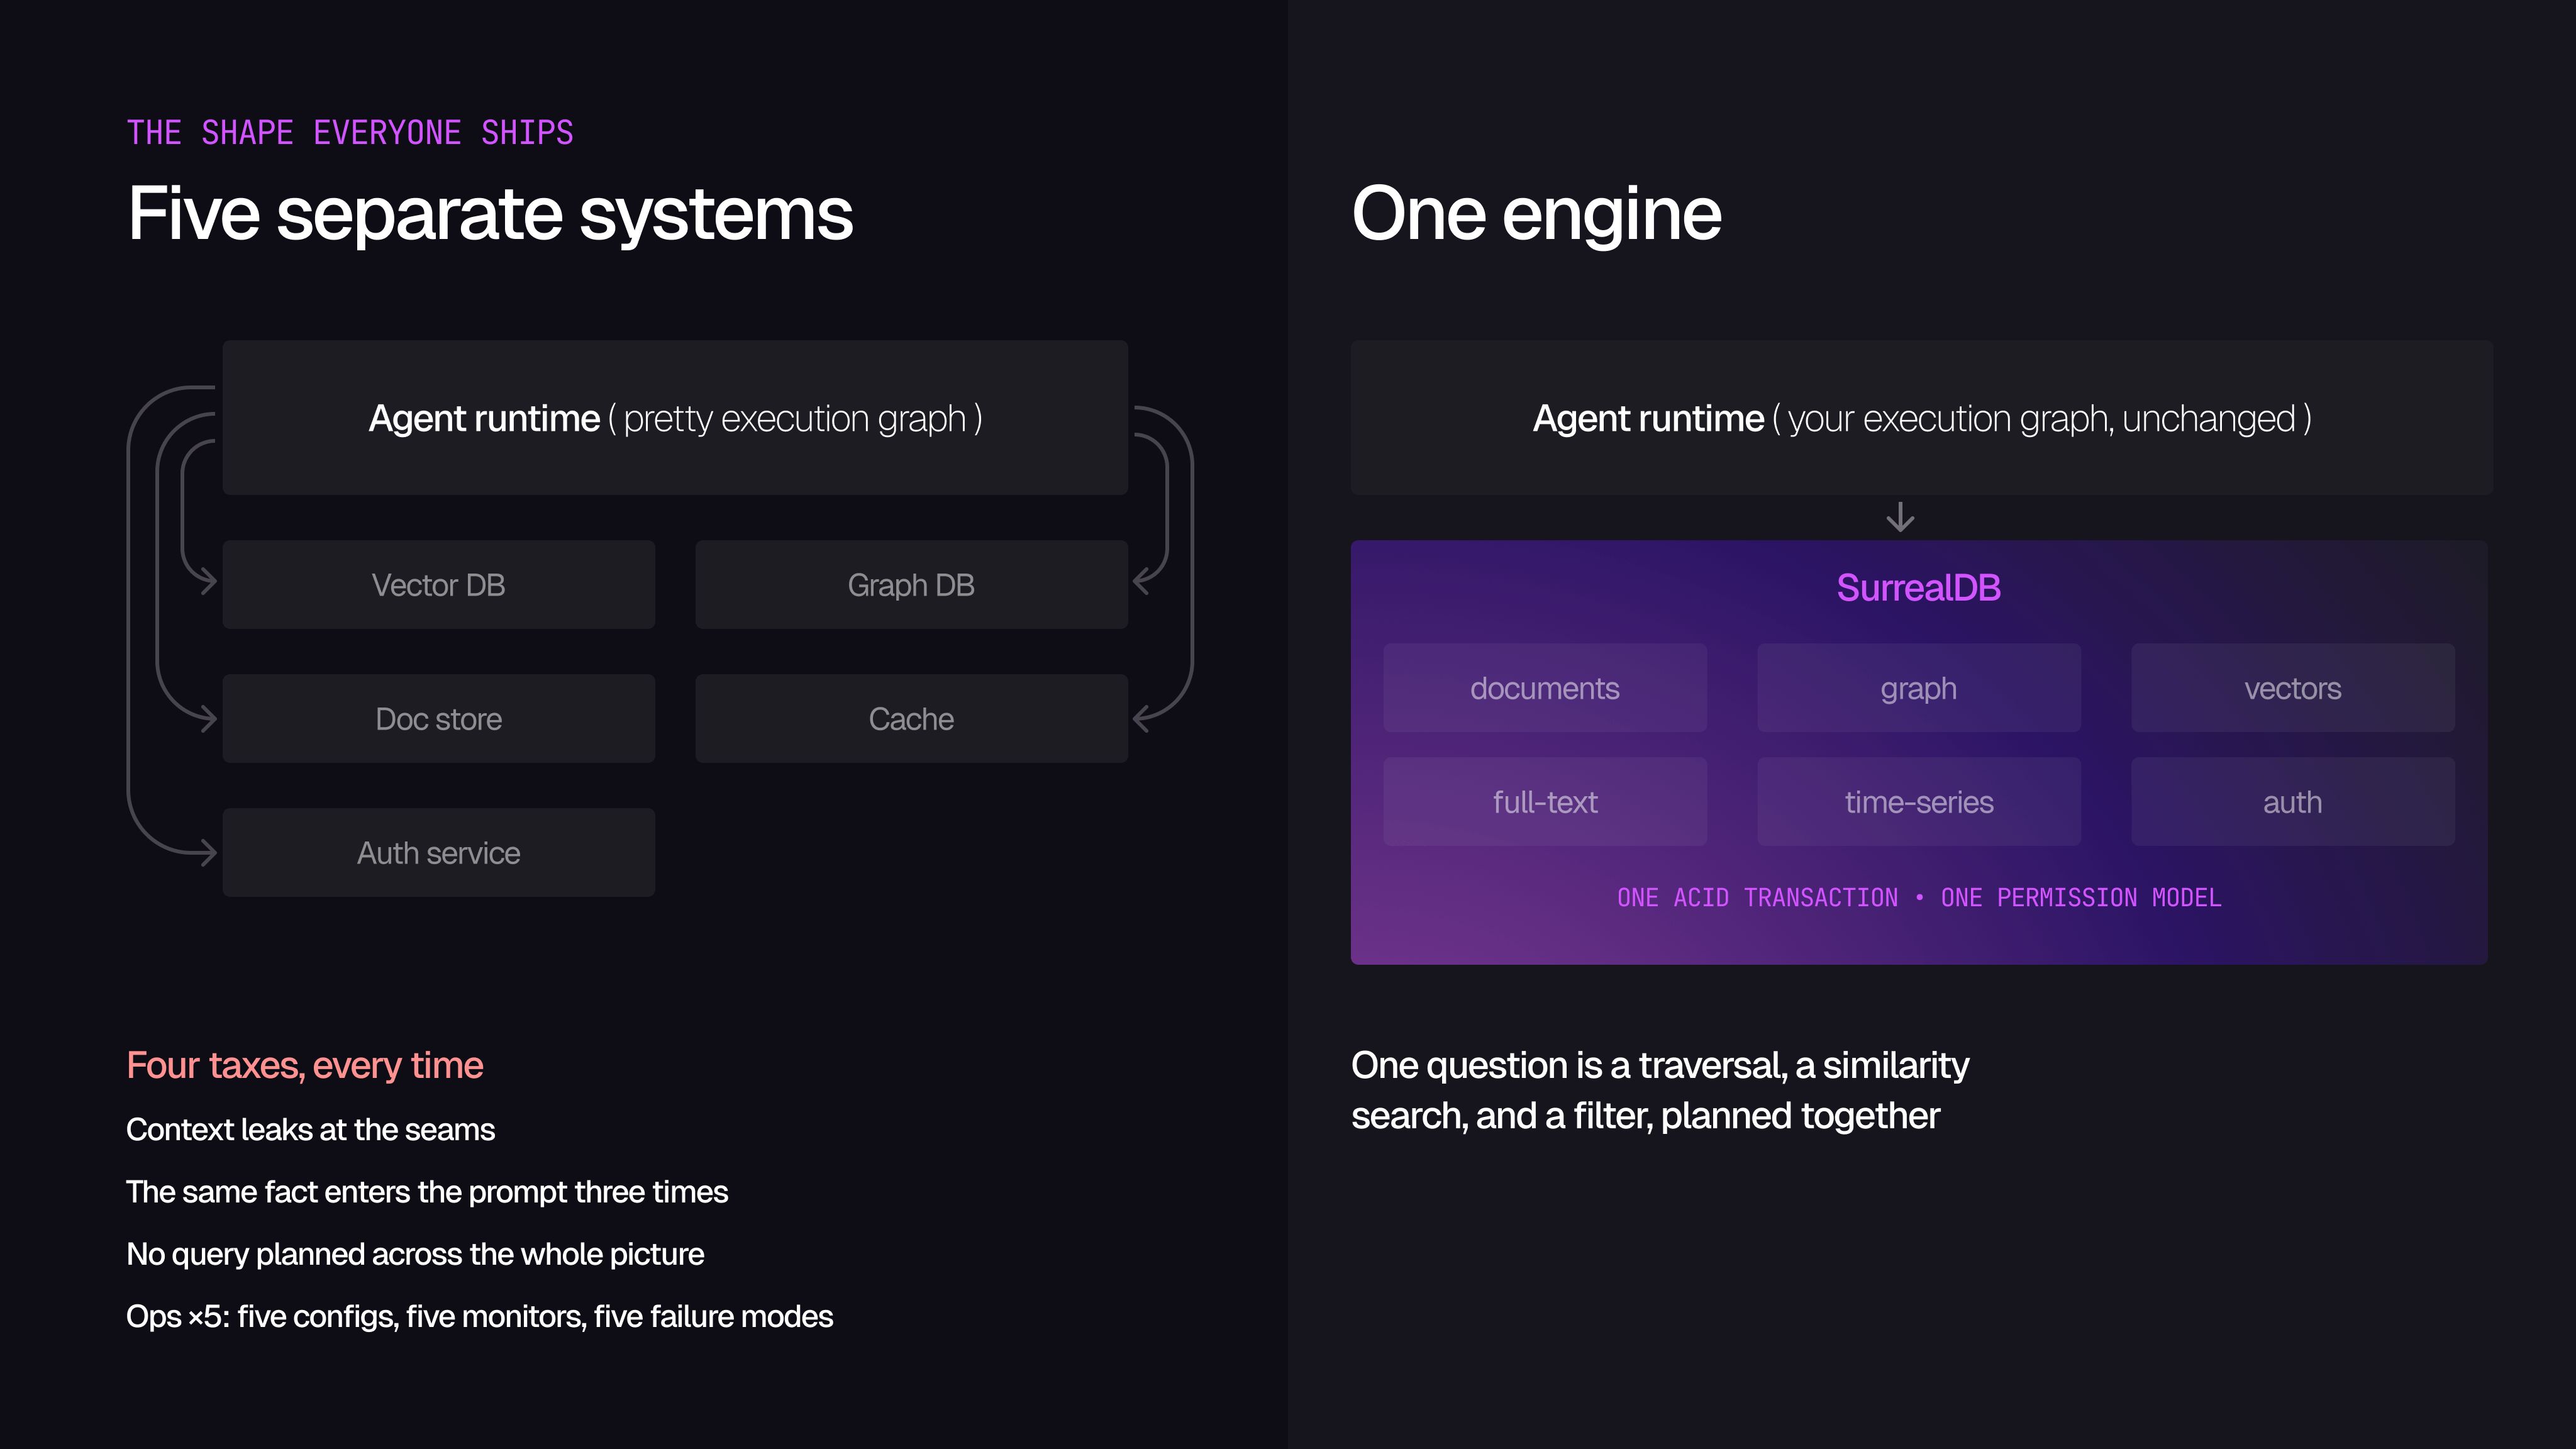This screenshot has width=2576, height=1449.
Task: Click the full-text tile
Action: (1545, 802)
